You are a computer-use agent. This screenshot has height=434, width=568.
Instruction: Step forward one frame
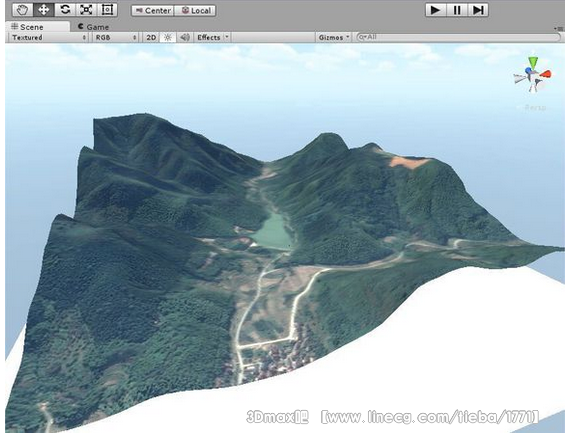pyautogui.click(x=478, y=10)
